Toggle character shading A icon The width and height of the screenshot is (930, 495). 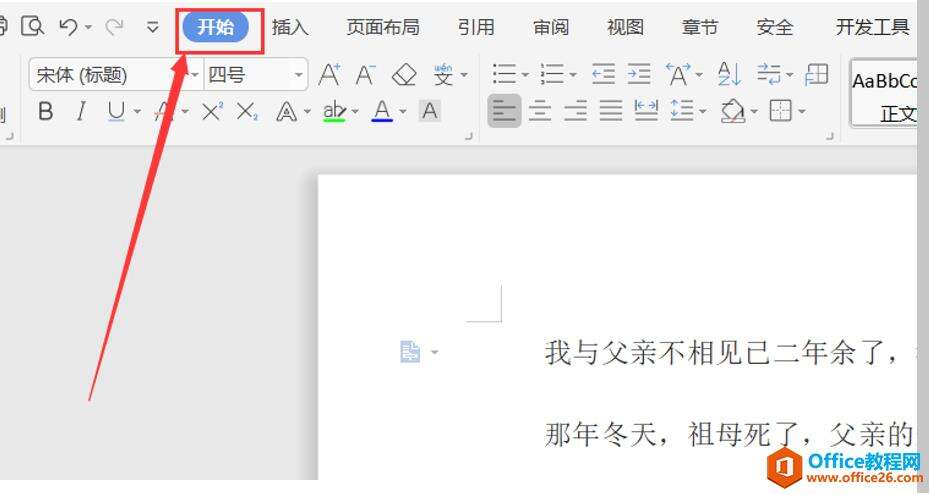click(x=430, y=111)
